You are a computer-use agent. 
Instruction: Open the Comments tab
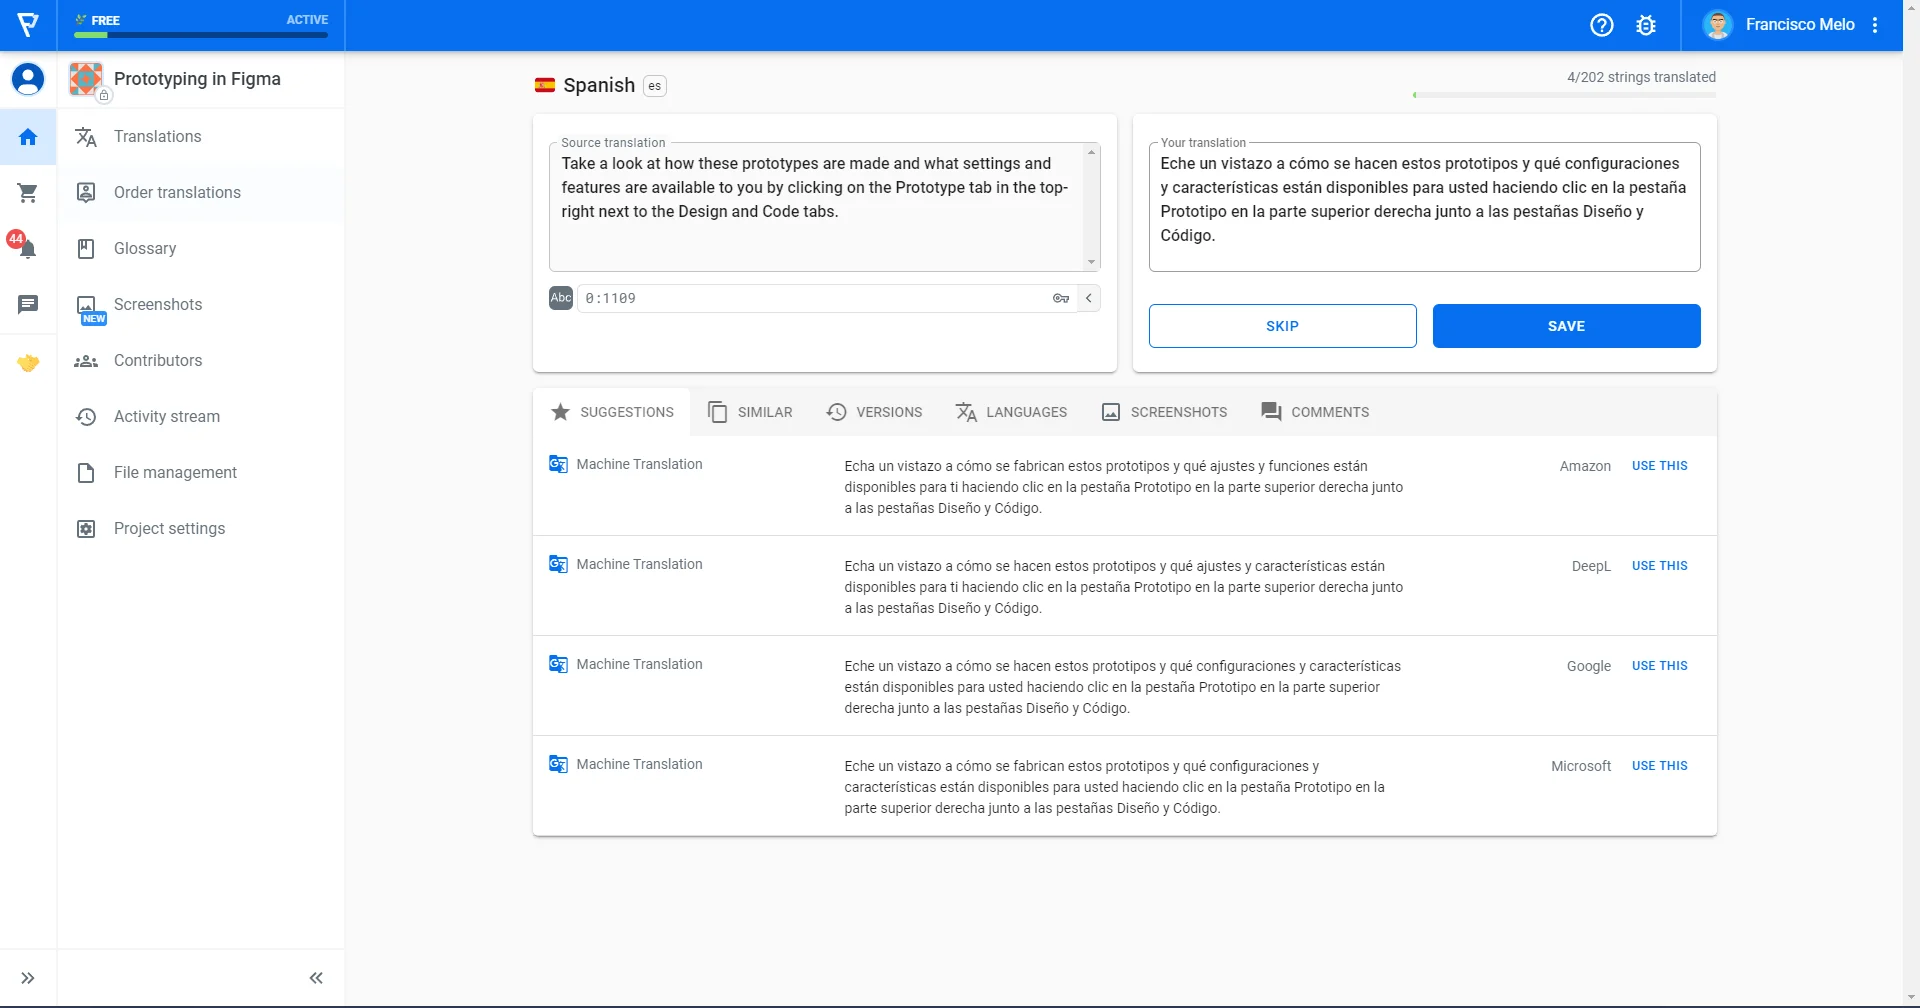1315,412
